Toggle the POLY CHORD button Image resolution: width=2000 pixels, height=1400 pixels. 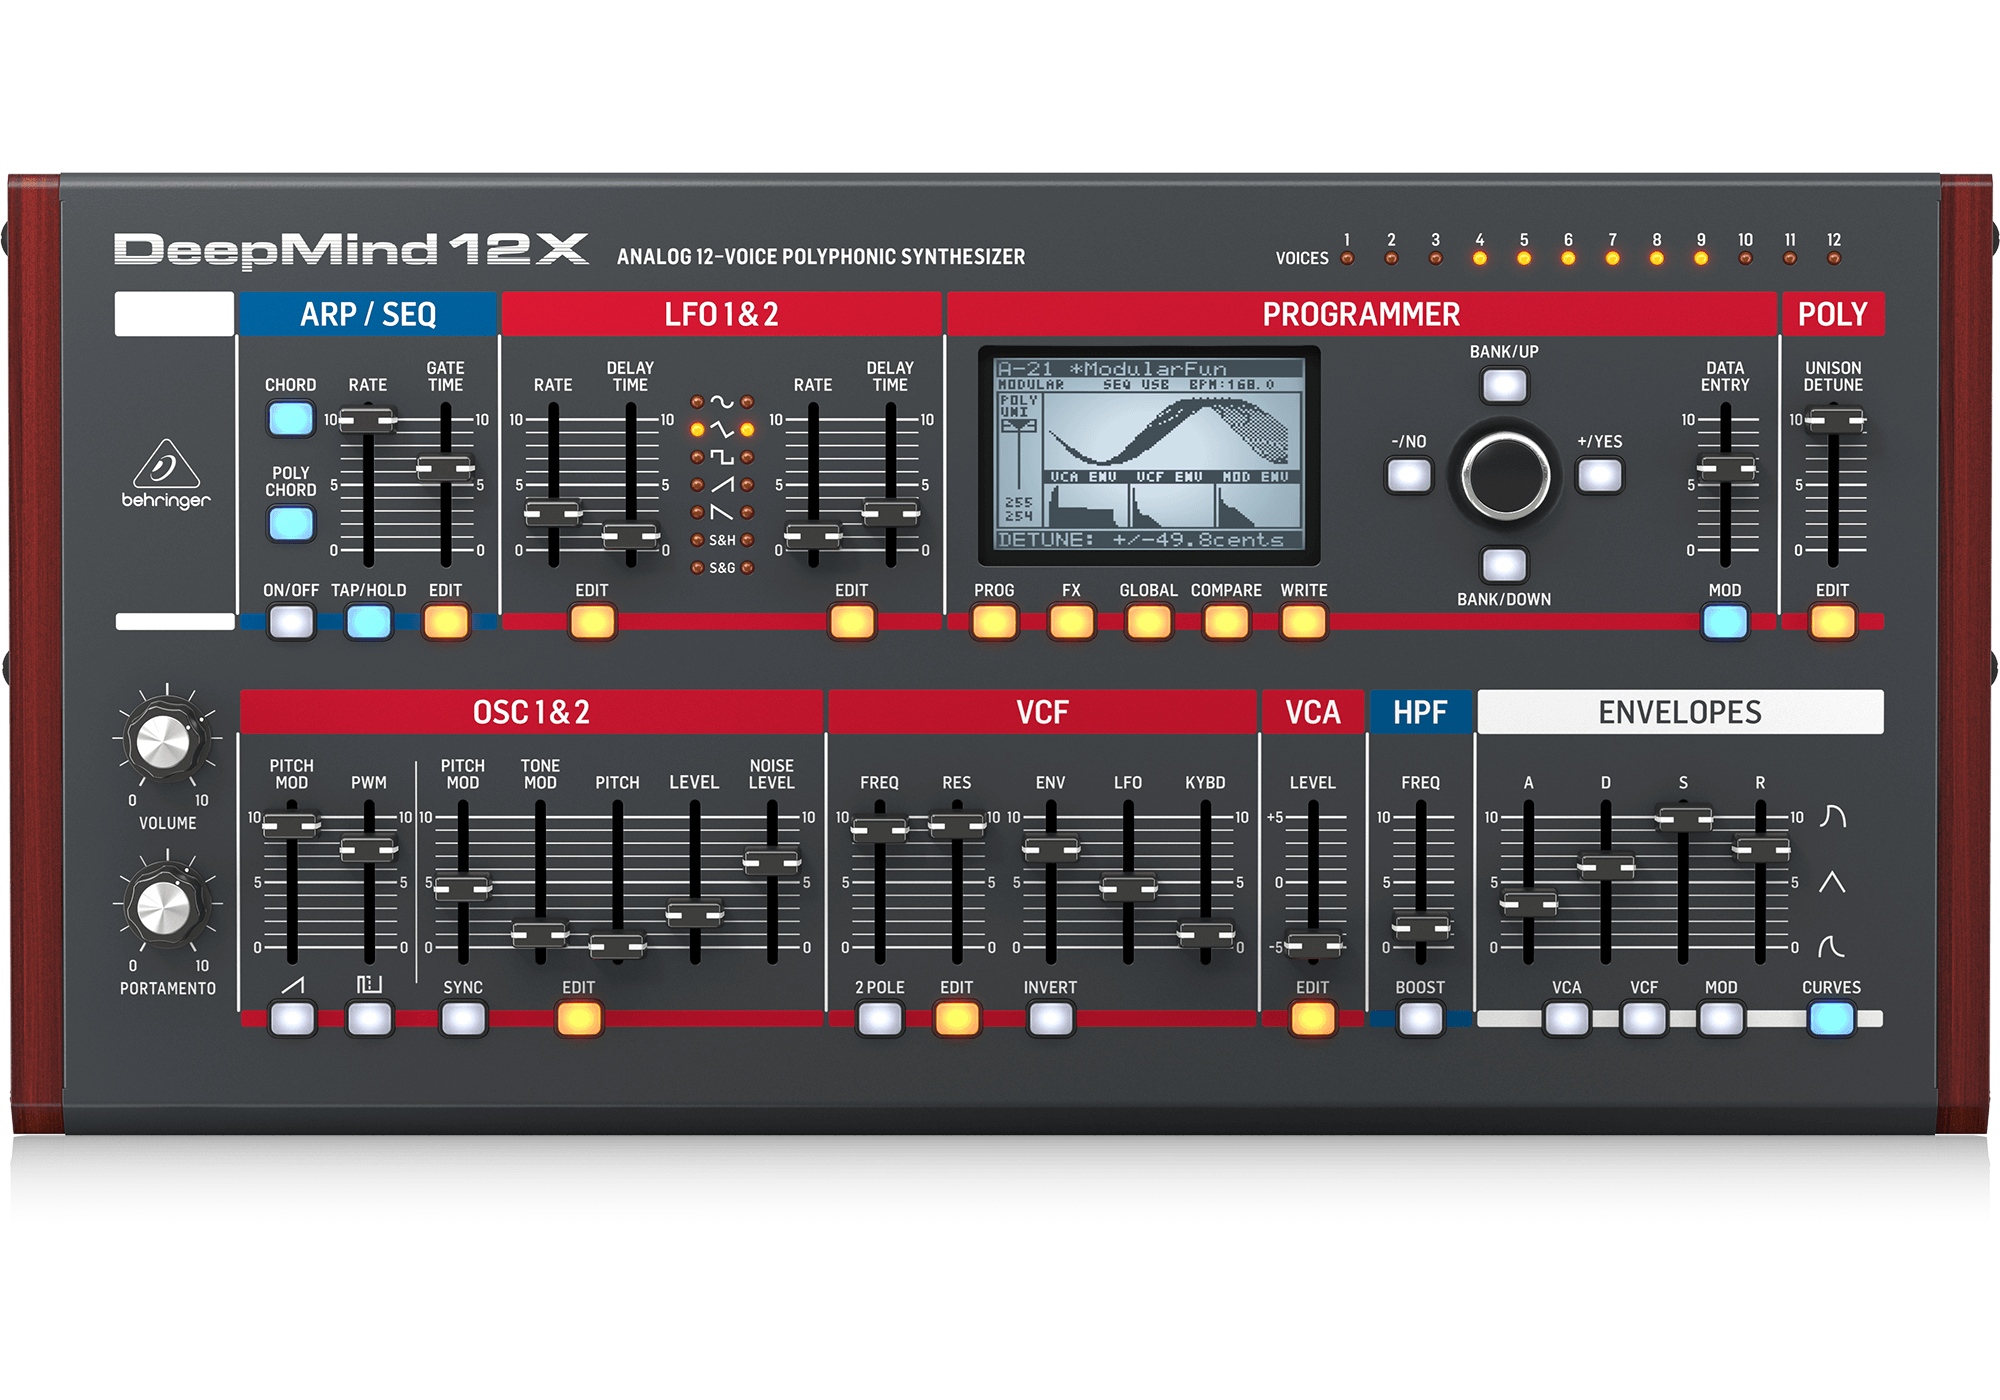[291, 523]
